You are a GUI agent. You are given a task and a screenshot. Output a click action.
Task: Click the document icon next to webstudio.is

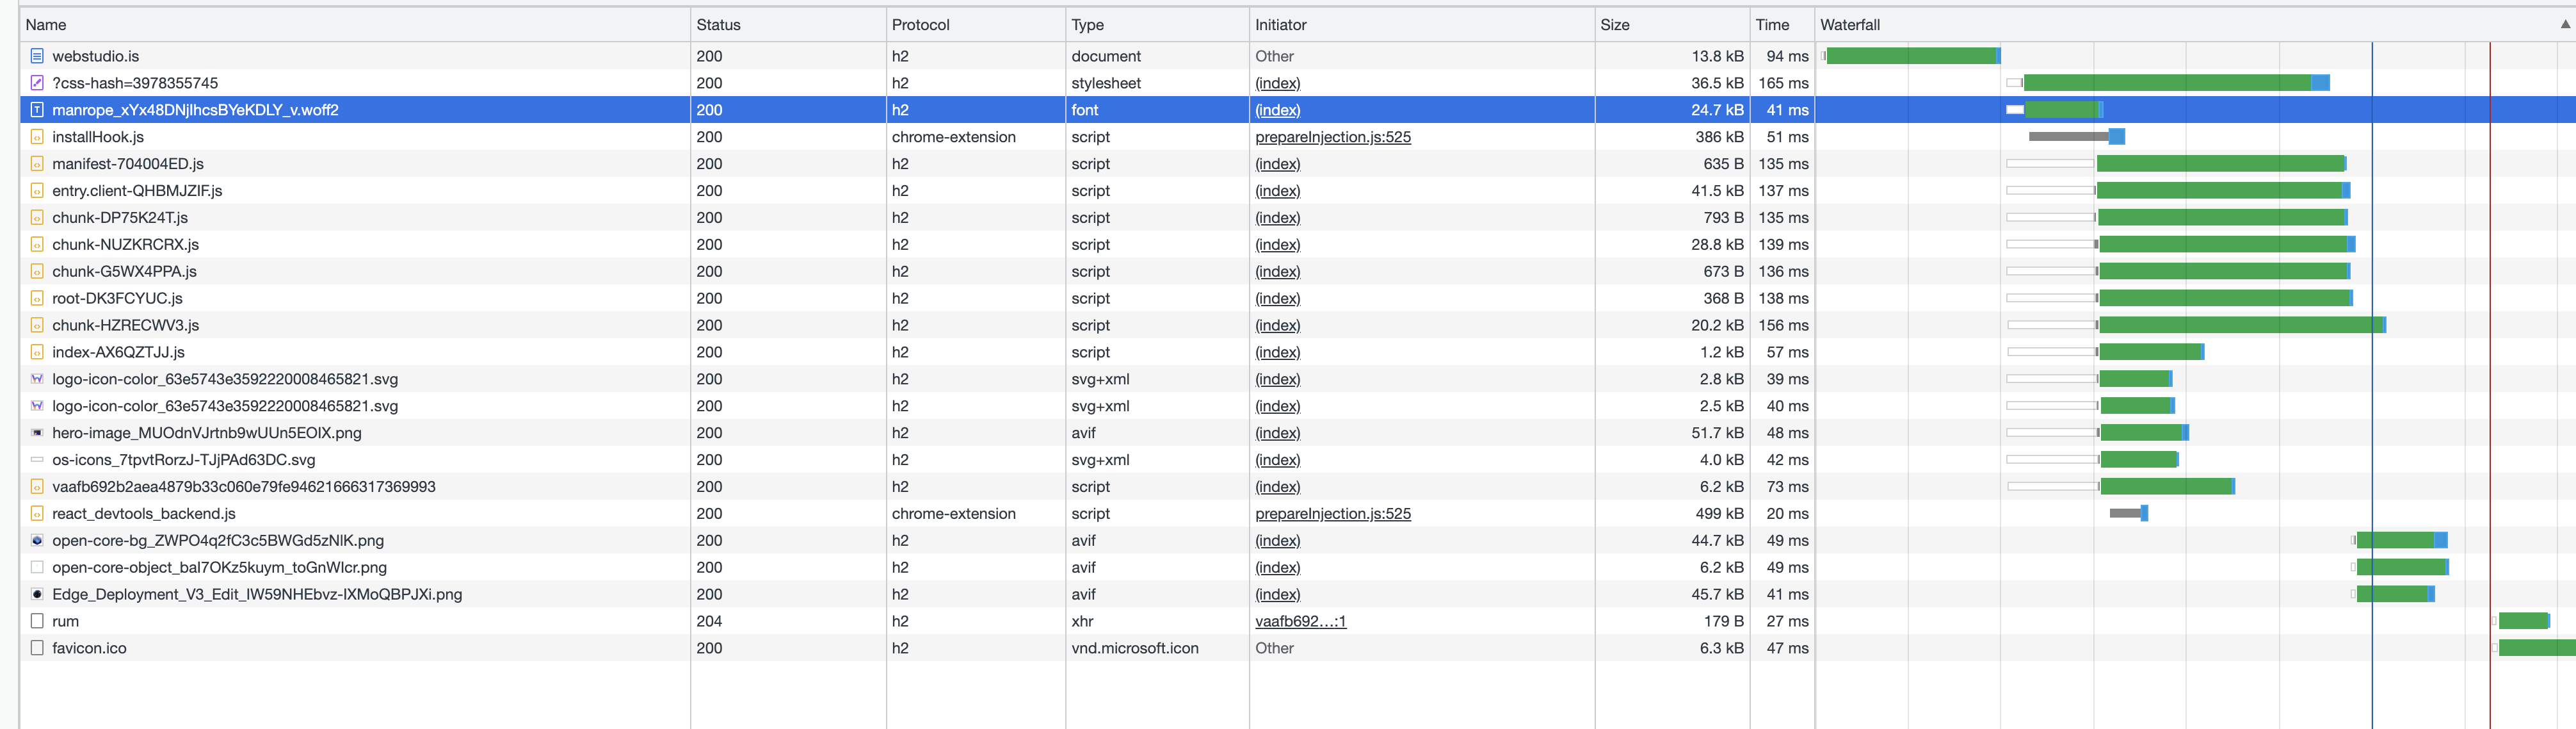pos(37,56)
